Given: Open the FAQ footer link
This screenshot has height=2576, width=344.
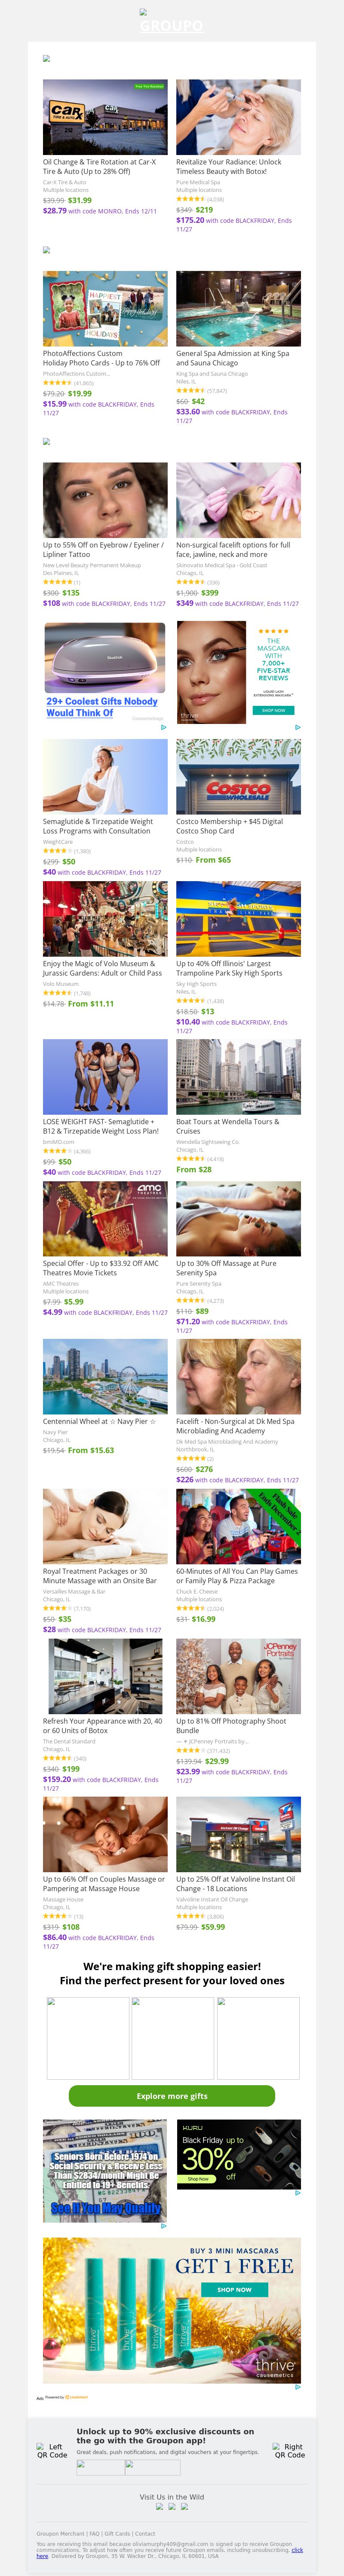Looking at the screenshot, I should tap(95, 2533).
